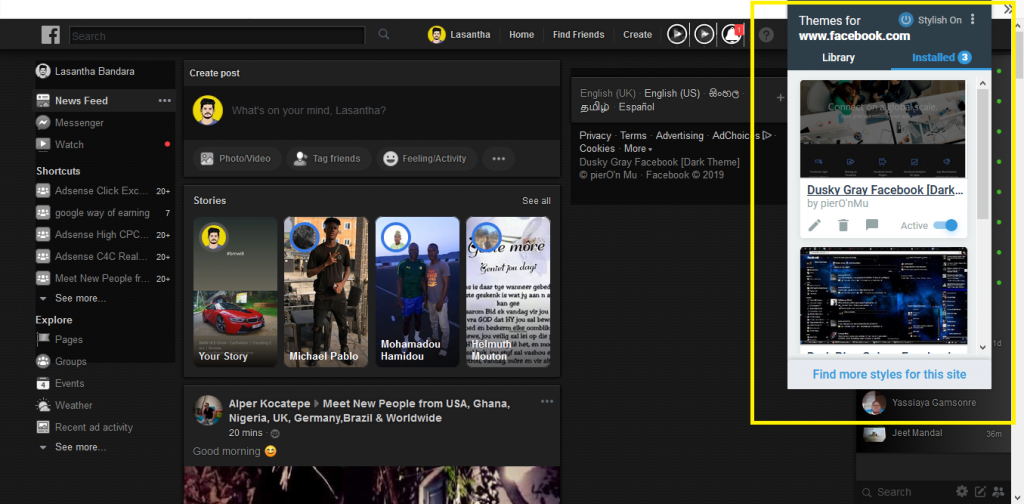The width and height of the screenshot is (1024, 504).
Task: Click the Dusky Gray theme preview thumbnail
Action: tap(882, 129)
